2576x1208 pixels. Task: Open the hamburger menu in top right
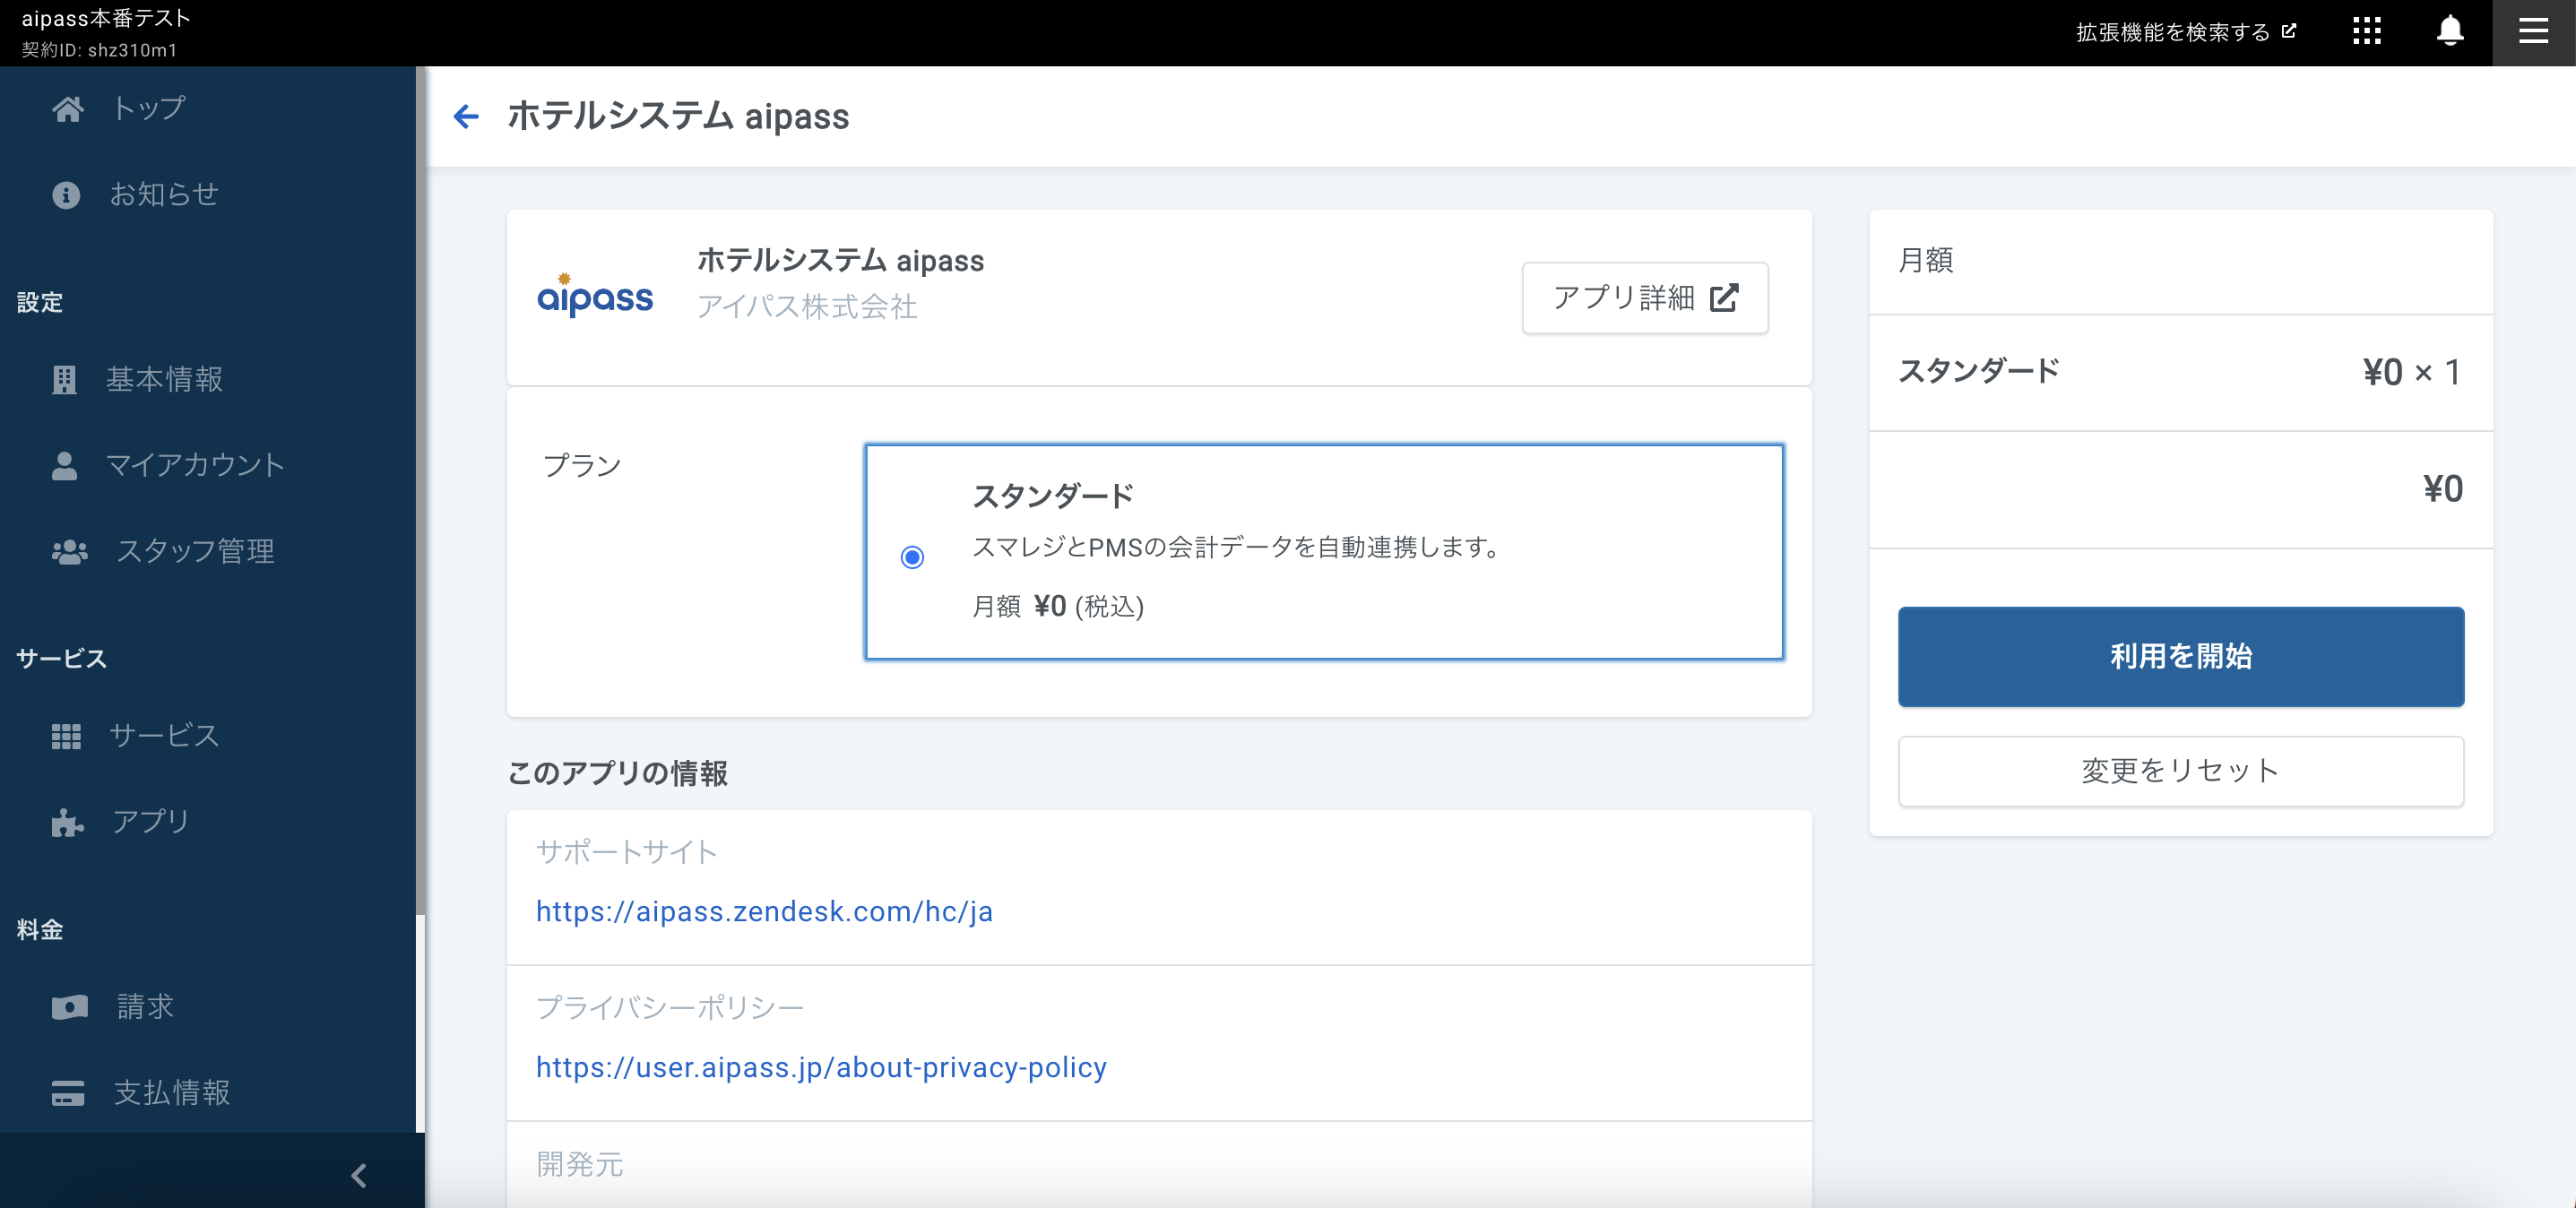point(2533,32)
